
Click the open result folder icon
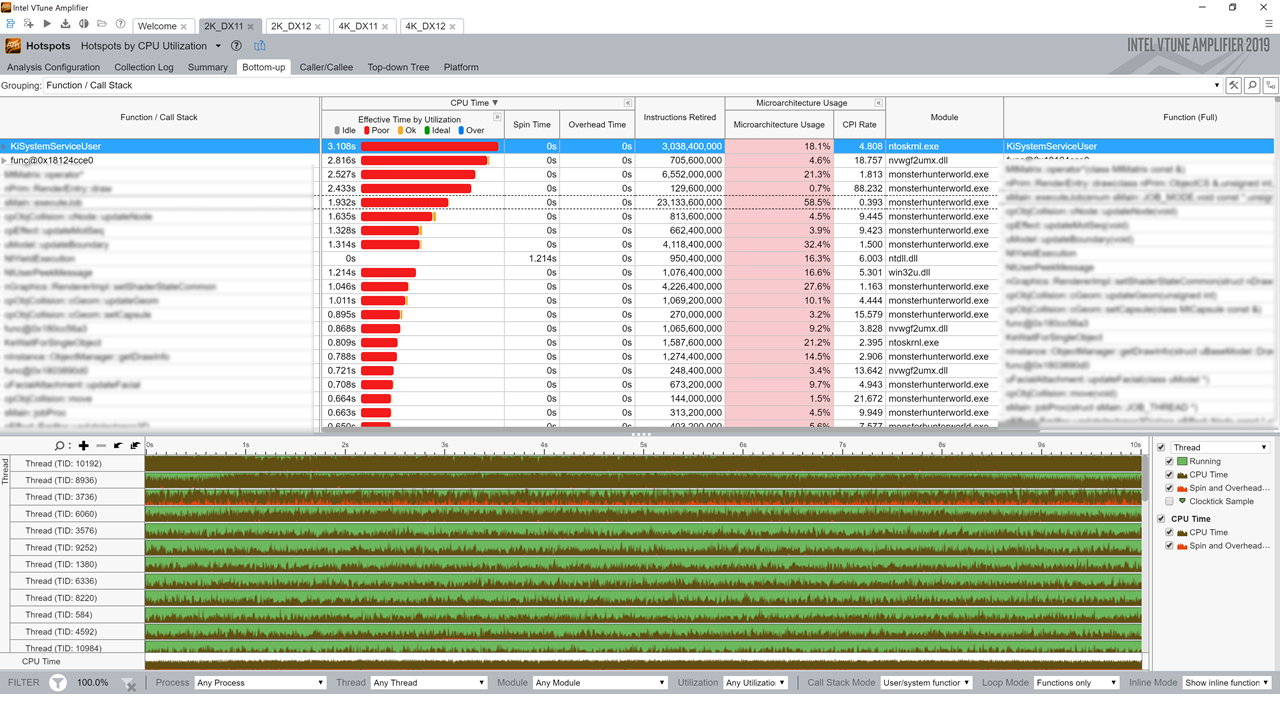[102, 24]
